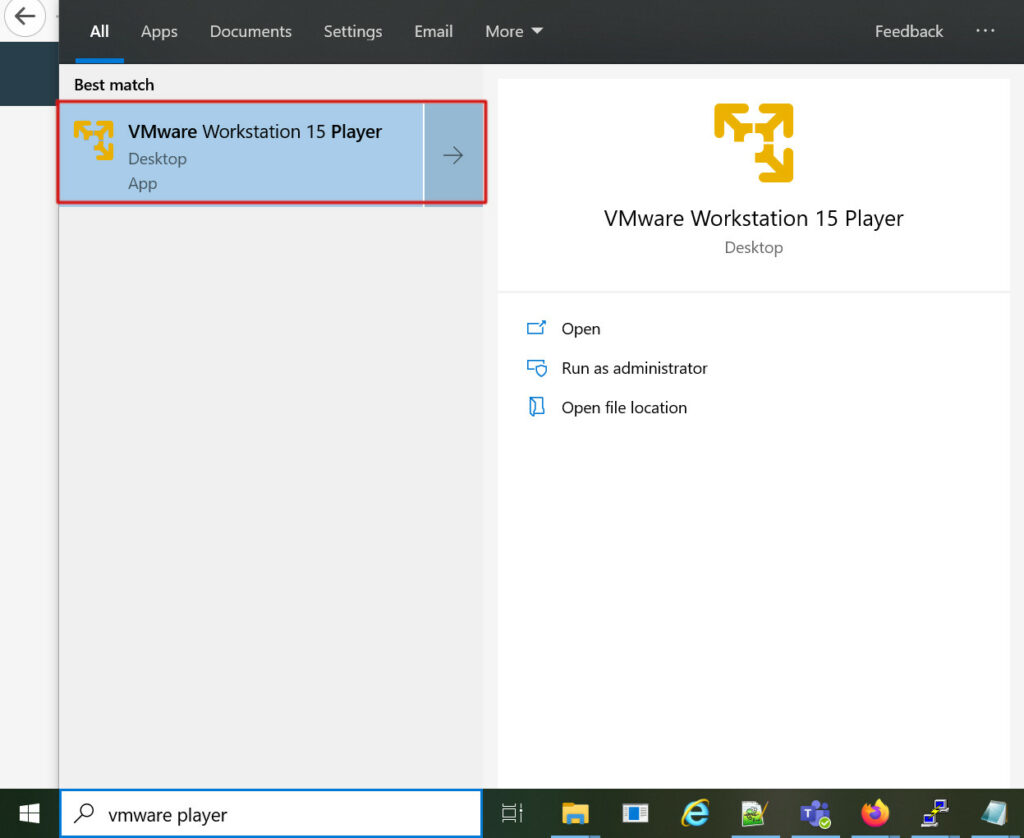This screenshot has height=838, width=1024.
Task: Open the Feedback link
Action: point(908,31)
